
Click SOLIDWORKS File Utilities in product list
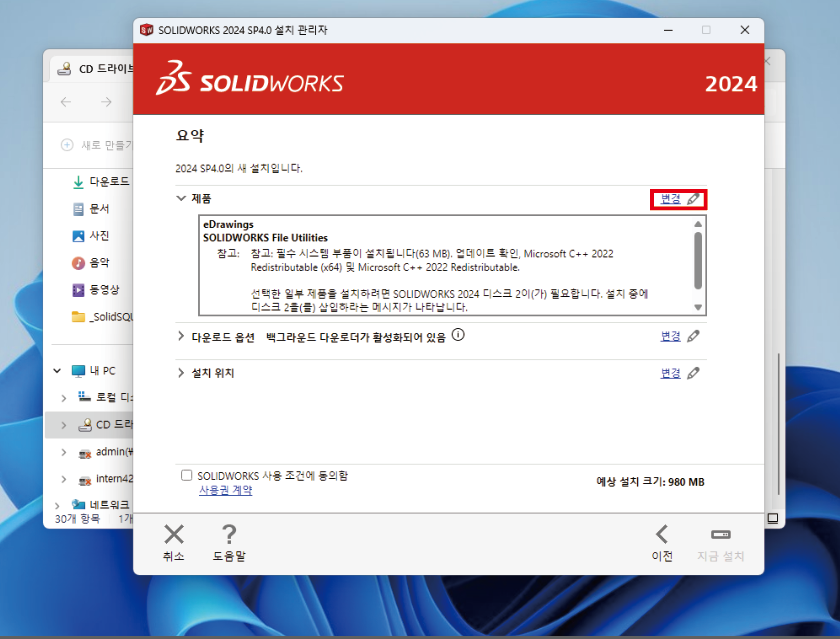point(265,238)
